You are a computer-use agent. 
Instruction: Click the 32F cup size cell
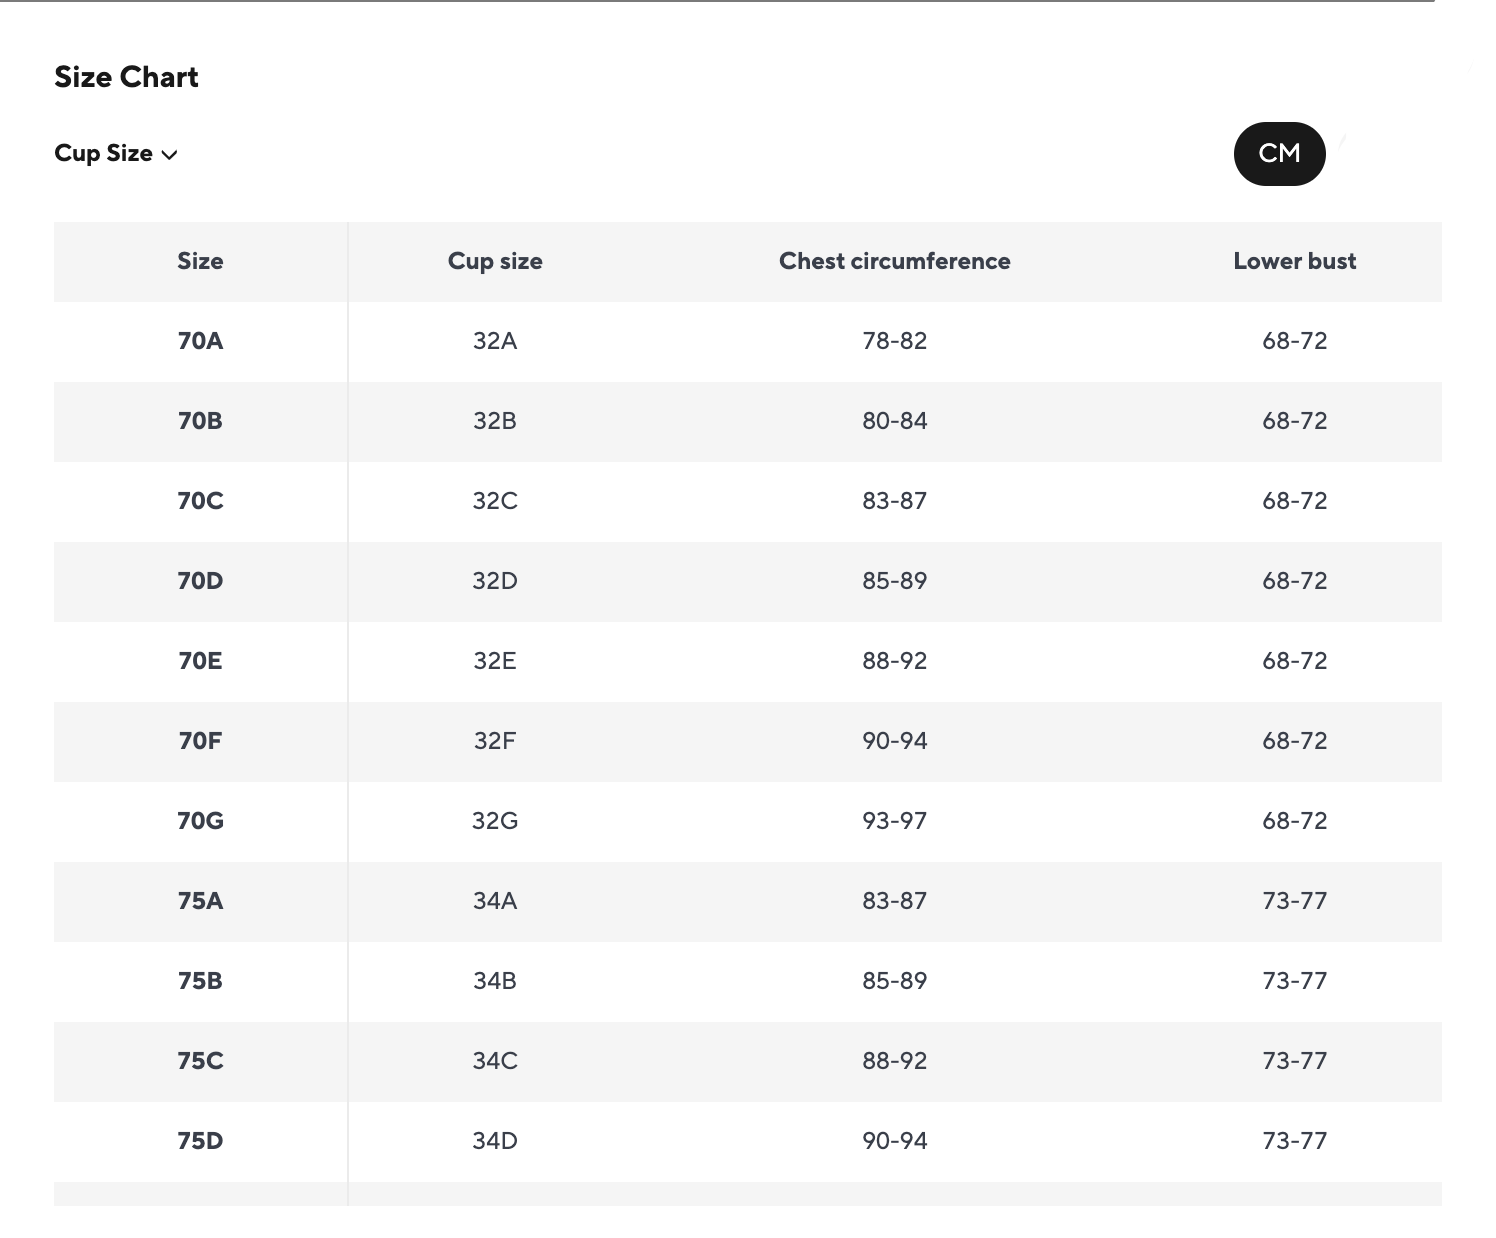pyautogui.click(x=495, y=741)
